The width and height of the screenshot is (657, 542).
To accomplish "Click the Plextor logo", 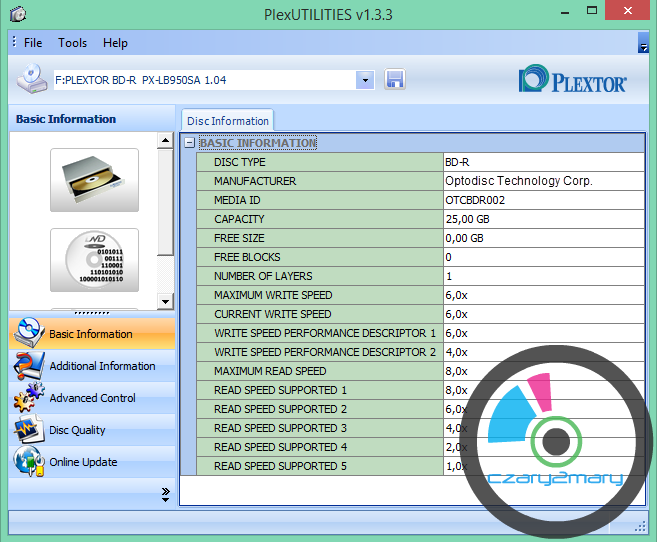I will (x=573, y=81).
